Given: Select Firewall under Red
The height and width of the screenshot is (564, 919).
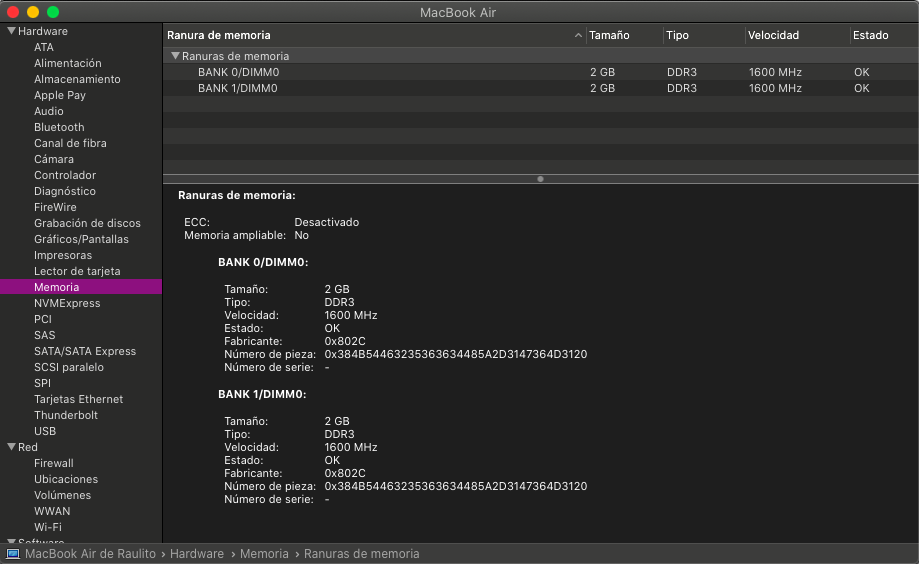Looking at the screenshot, I should click(x=53, y=463).
